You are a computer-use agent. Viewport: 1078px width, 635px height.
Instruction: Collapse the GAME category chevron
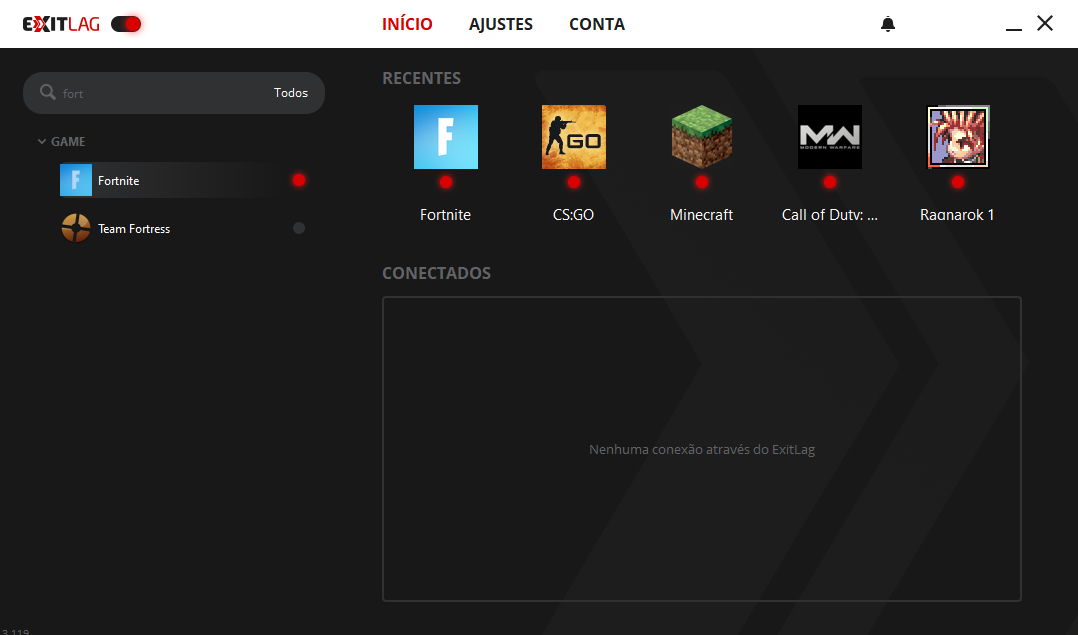click(42, 142)
